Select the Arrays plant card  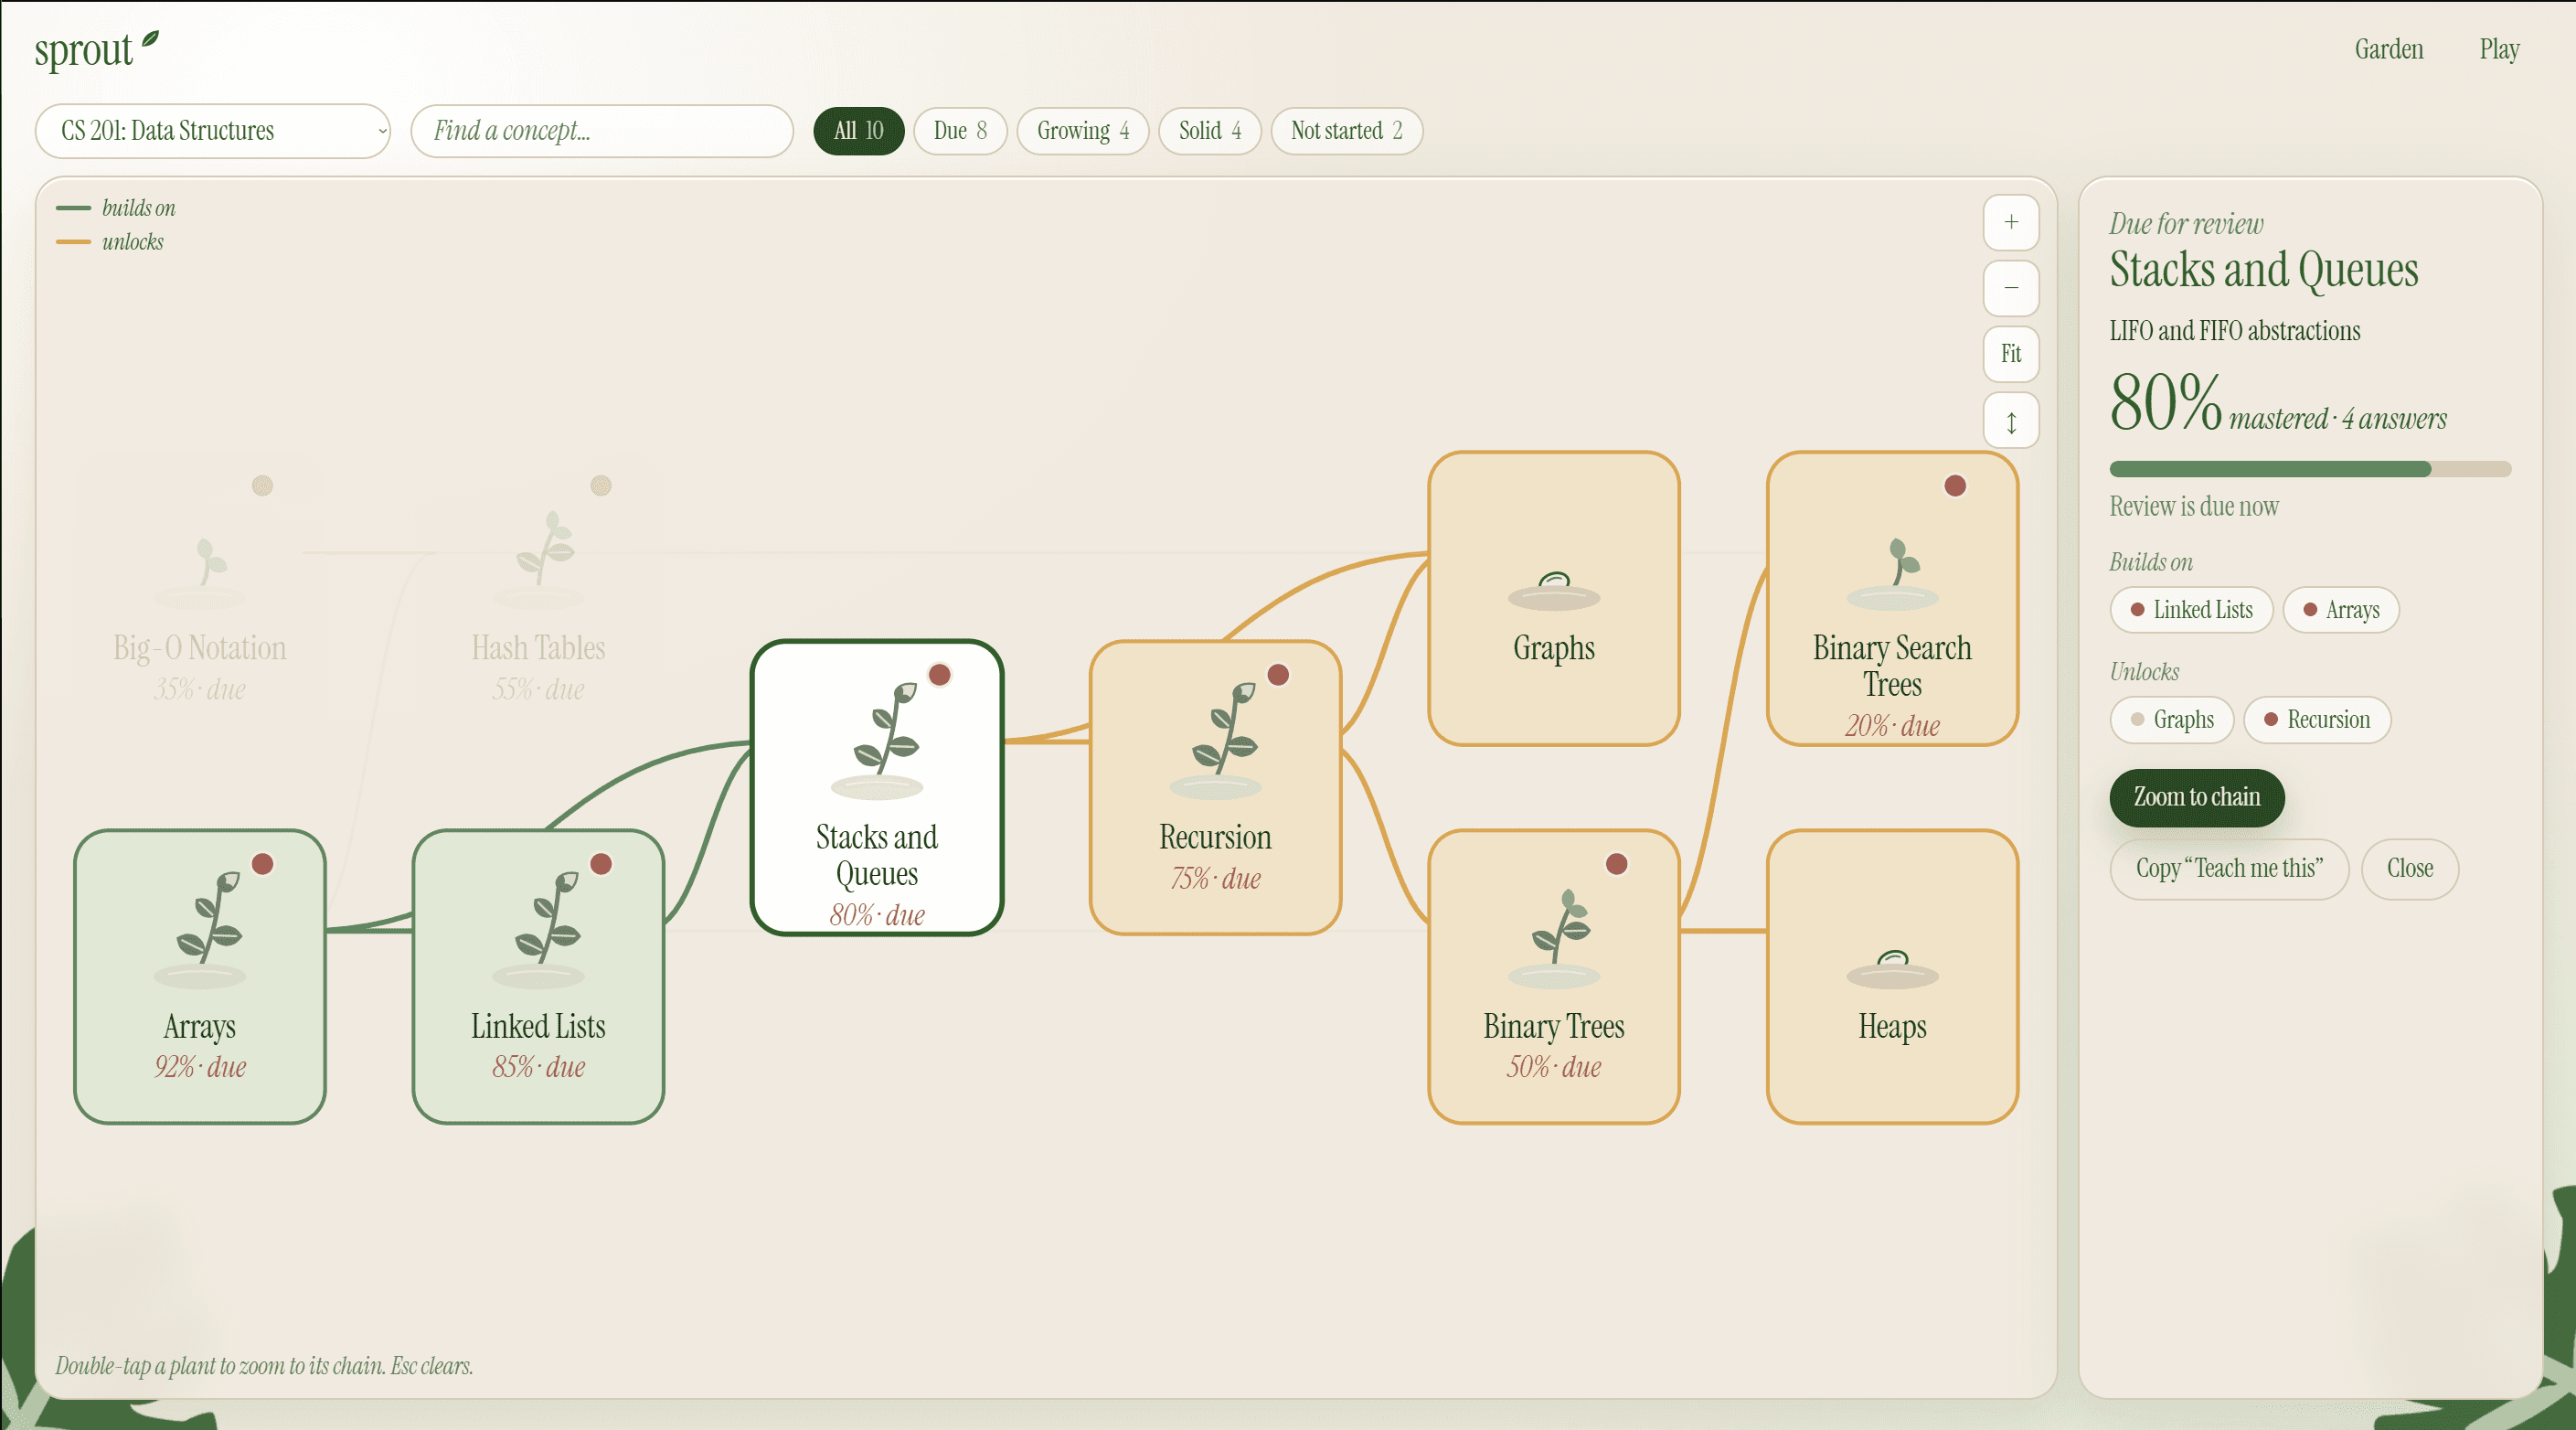(200, 976)
